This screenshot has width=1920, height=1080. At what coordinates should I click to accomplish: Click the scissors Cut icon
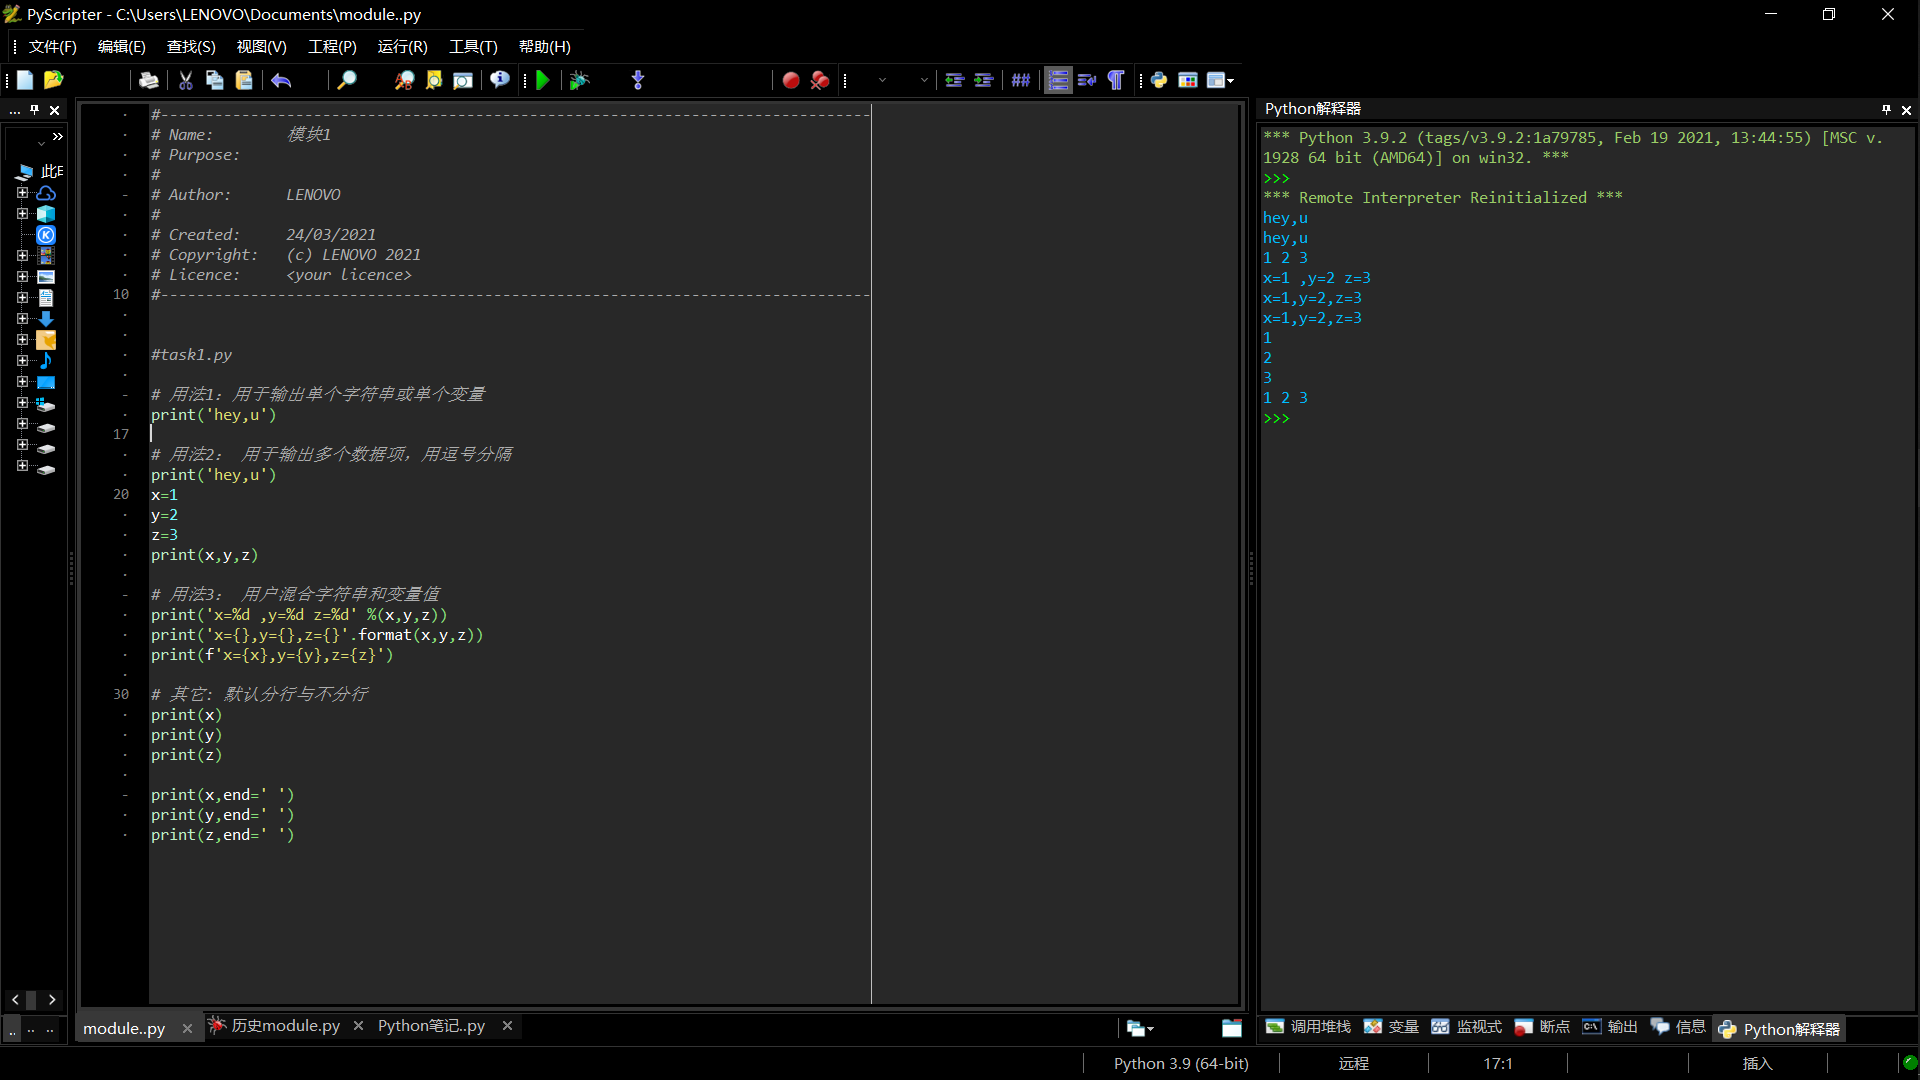186,81
